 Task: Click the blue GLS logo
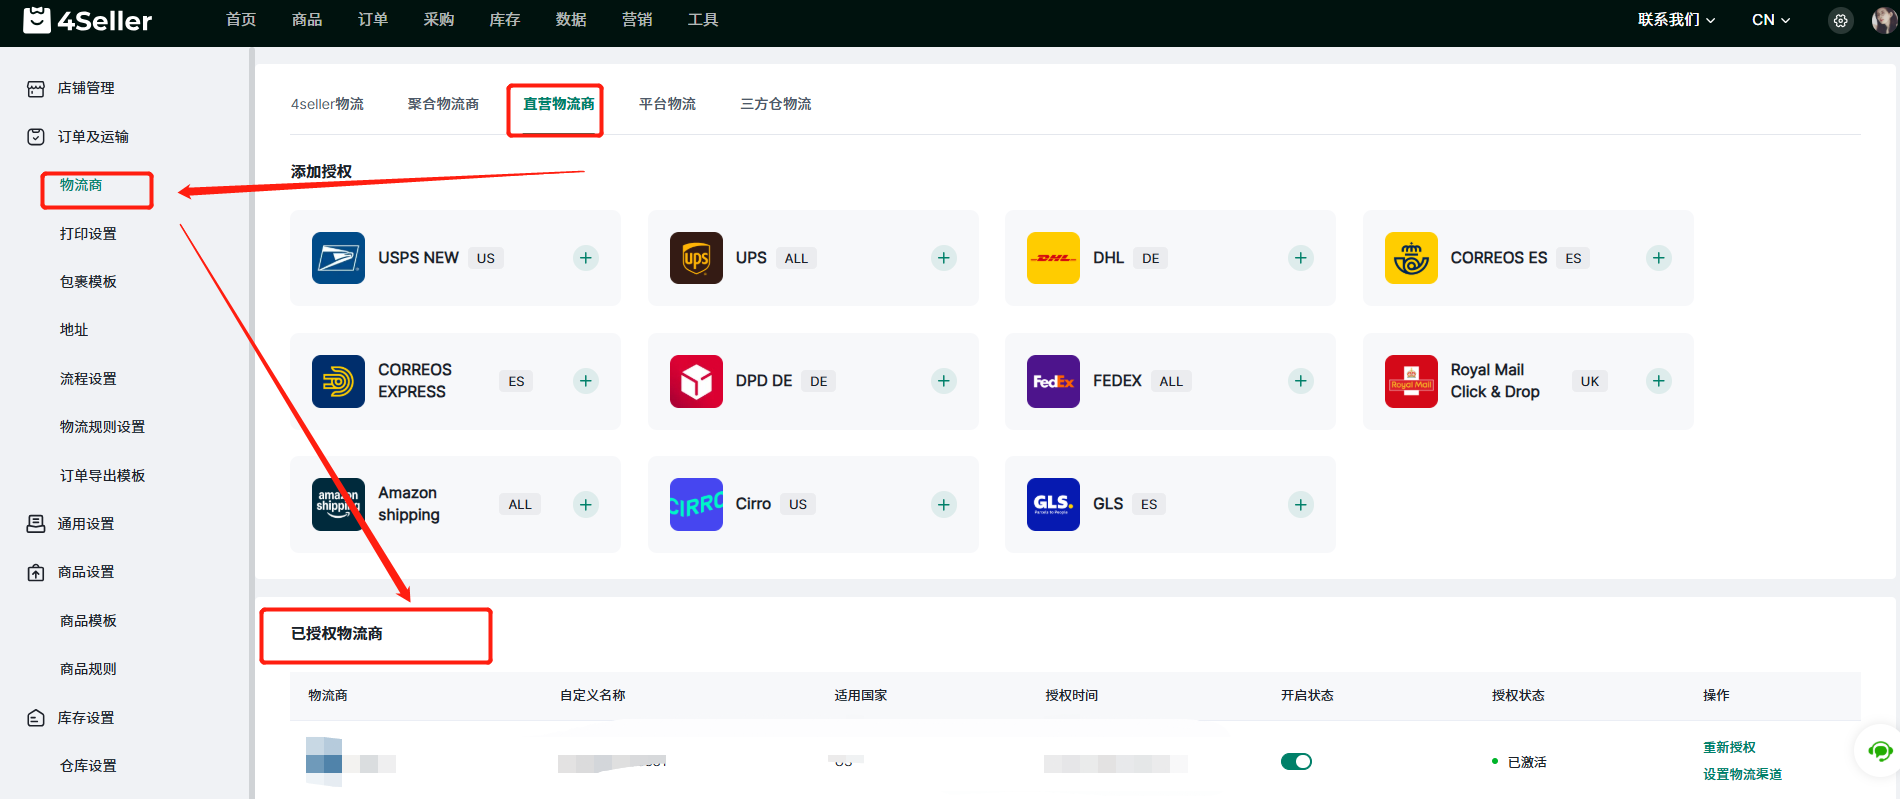click(1053, 504)
